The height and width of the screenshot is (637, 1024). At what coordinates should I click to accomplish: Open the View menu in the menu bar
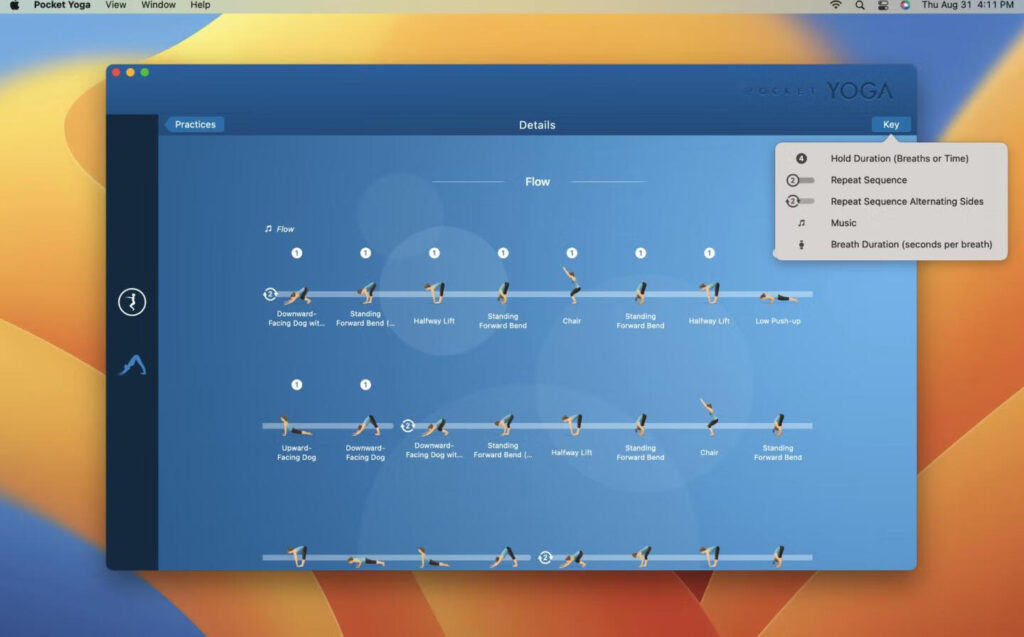115,5
